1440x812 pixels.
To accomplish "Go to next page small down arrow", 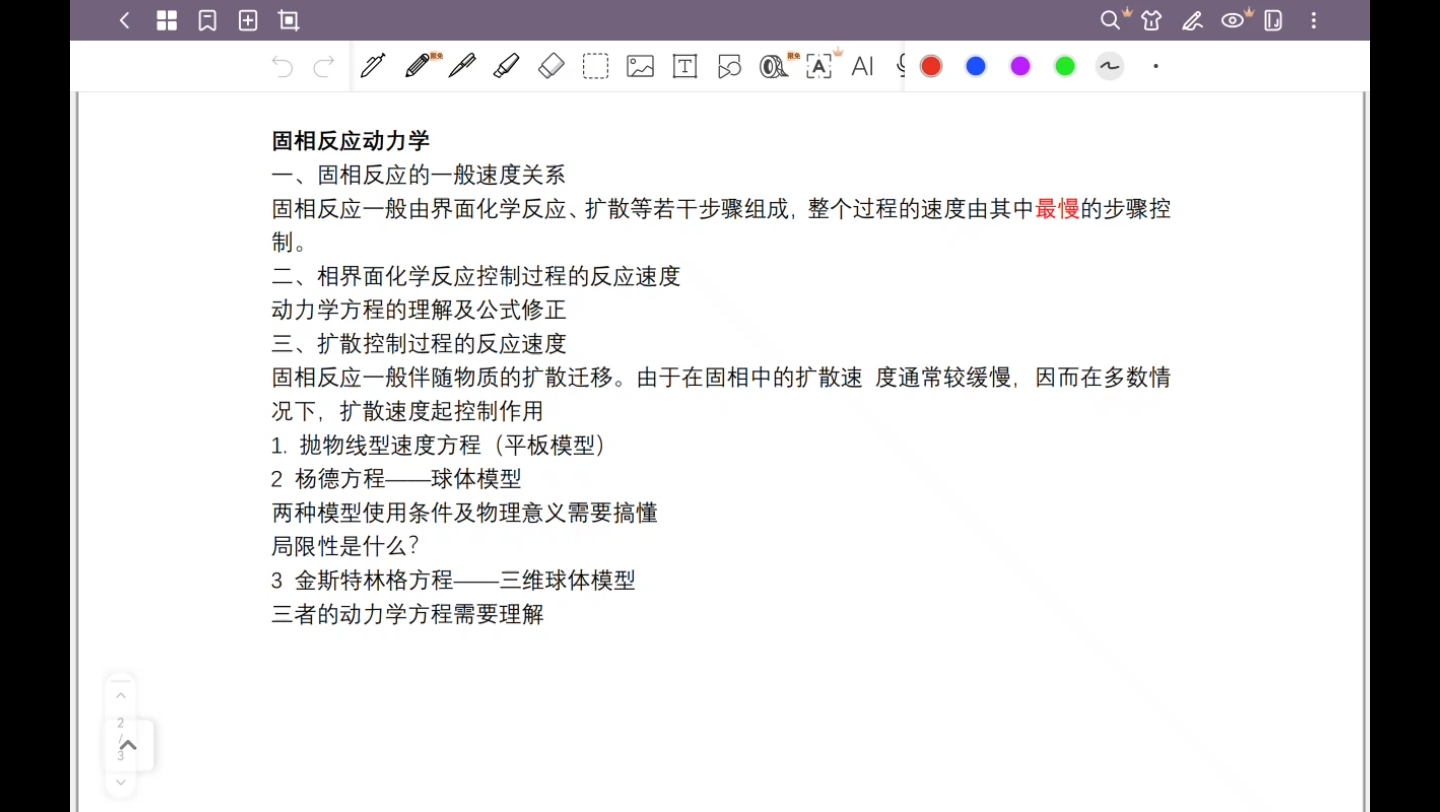I will click(121, 782).
